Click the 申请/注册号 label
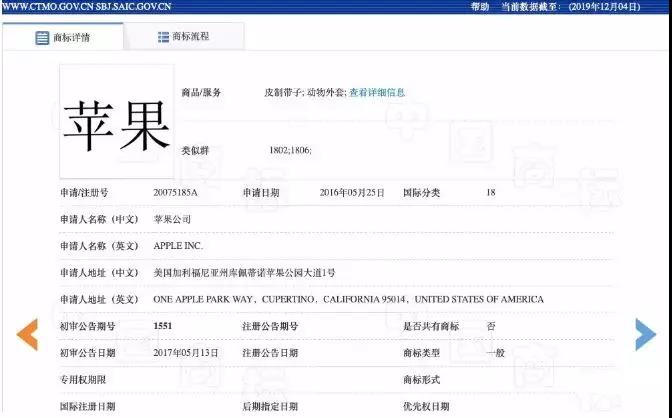 tap(84, 193)
